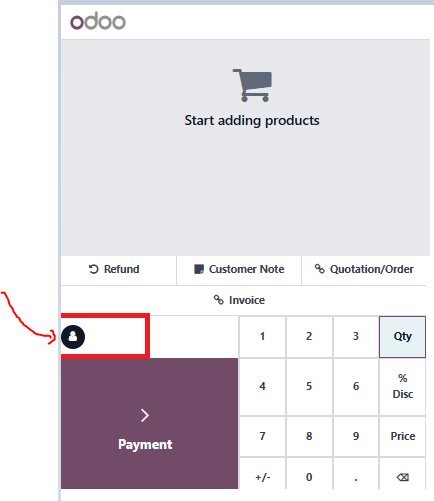The width and height of the screenshot is (434, 501).
Task: Open Quotation/Order link
Action: [x=364, y=269]
